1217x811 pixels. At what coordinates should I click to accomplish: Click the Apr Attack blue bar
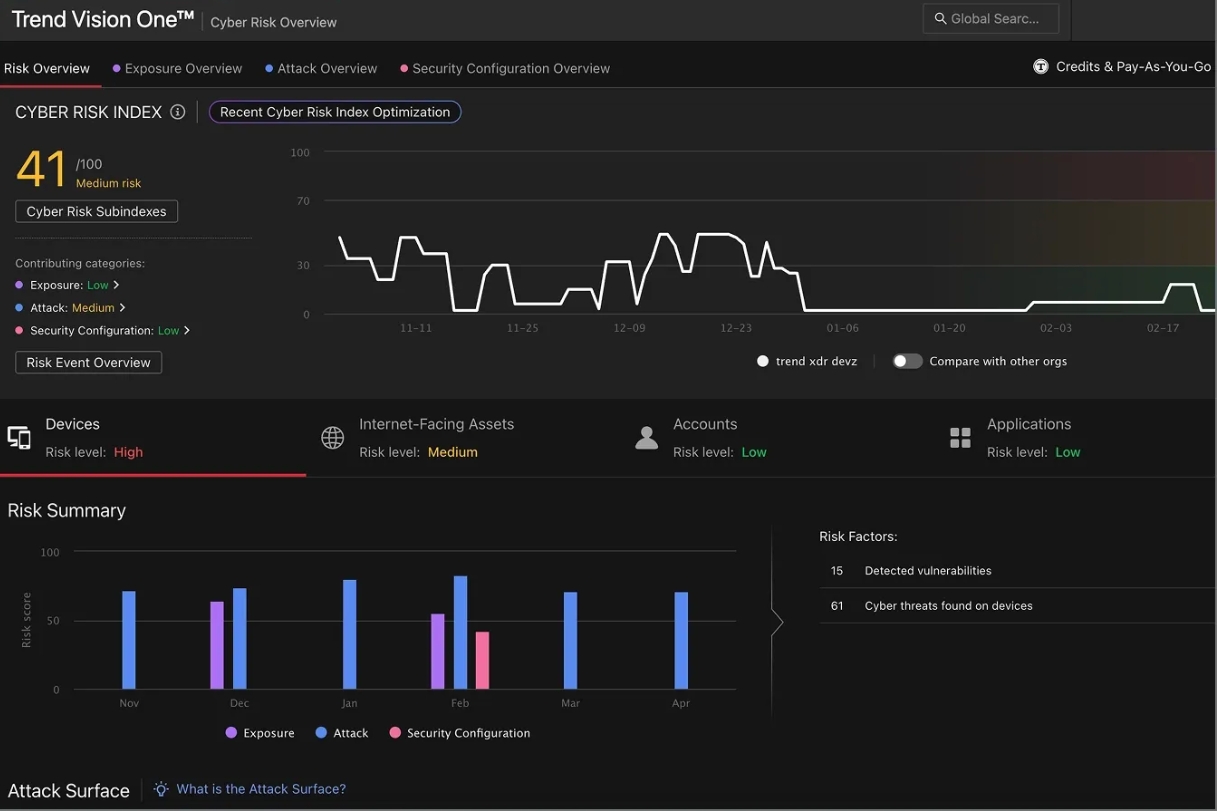tap(681, 640)
